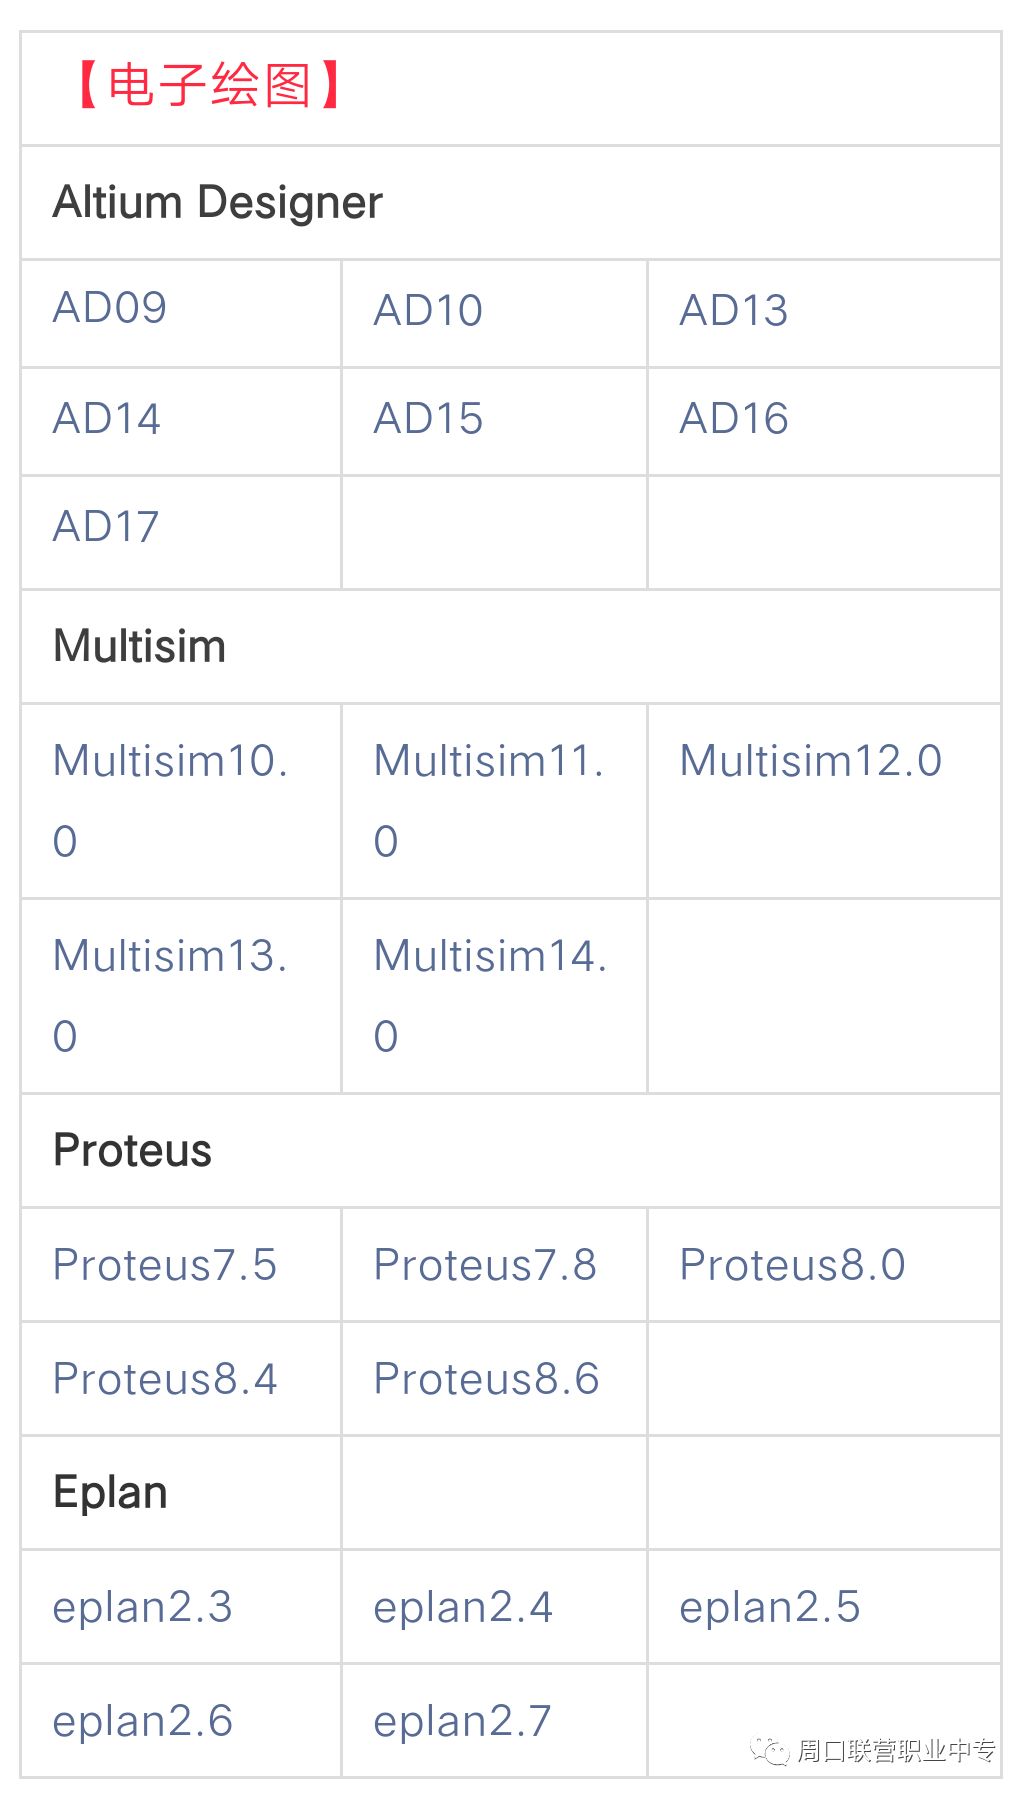The height and width of the screenshot is (1796, 1030).
Task: Open the AD17 link
Action: 106,527
